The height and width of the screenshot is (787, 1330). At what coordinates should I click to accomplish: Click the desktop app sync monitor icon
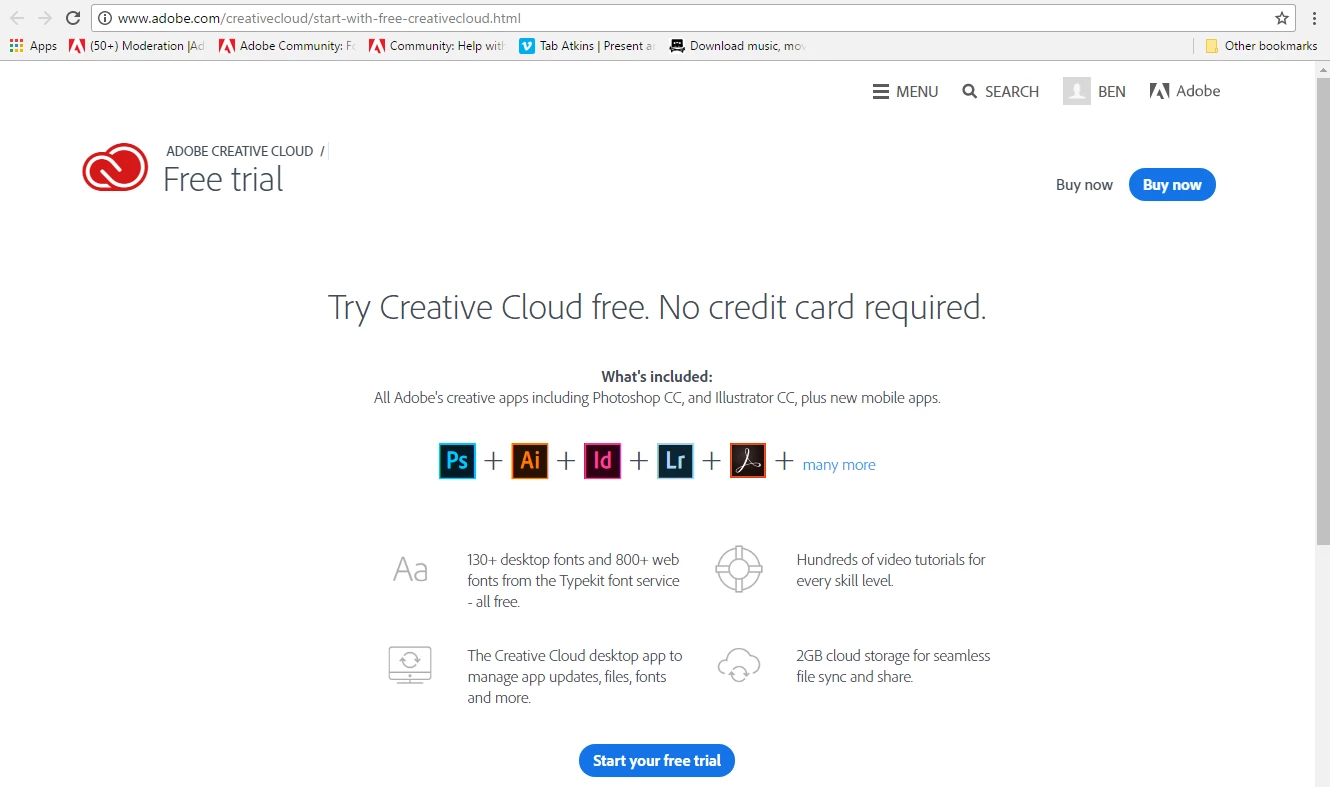pos(410,664)
